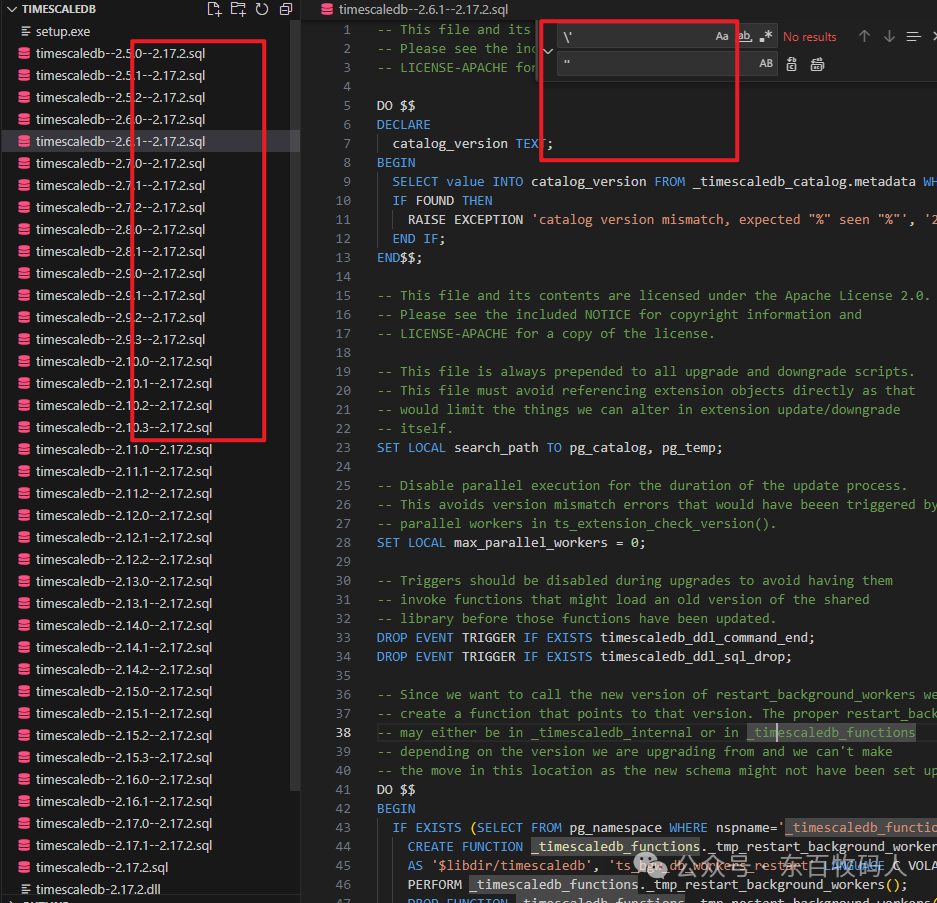Click file icon next to setup.exe

[25, 31]
